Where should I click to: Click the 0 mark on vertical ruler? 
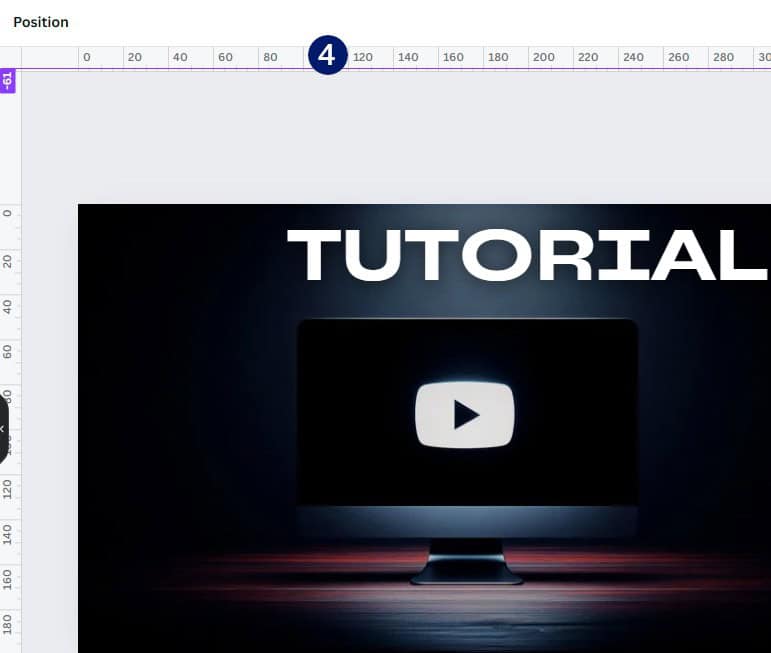coord(7,213)
